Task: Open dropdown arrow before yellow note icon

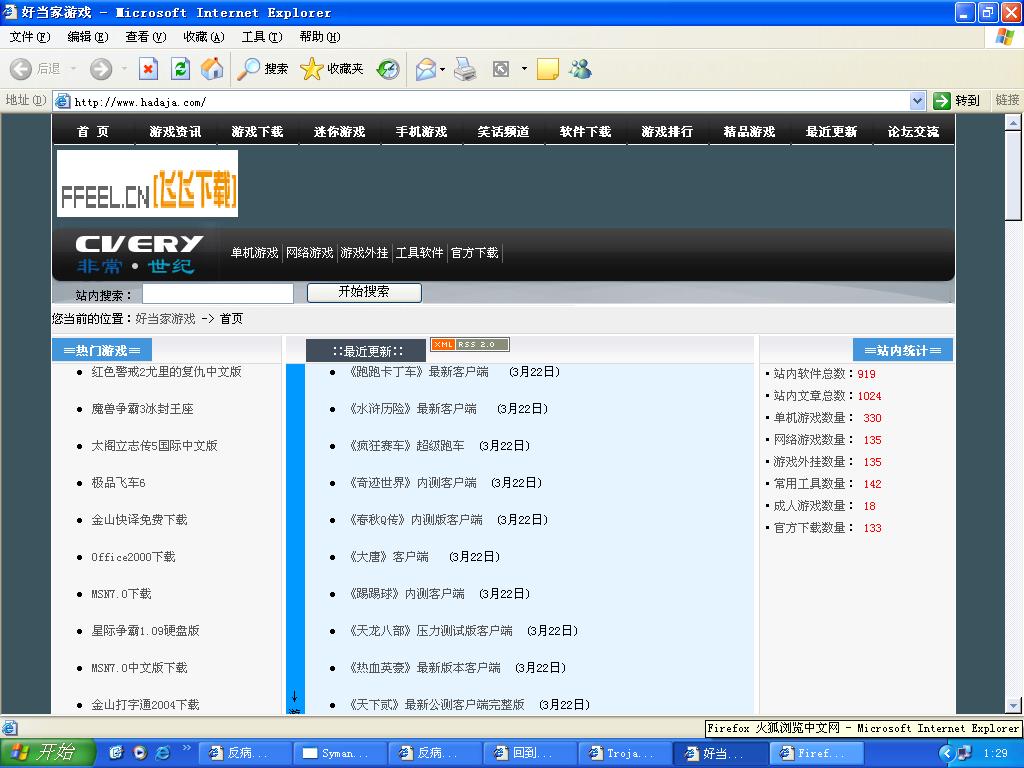Action: tap(524, 69)
